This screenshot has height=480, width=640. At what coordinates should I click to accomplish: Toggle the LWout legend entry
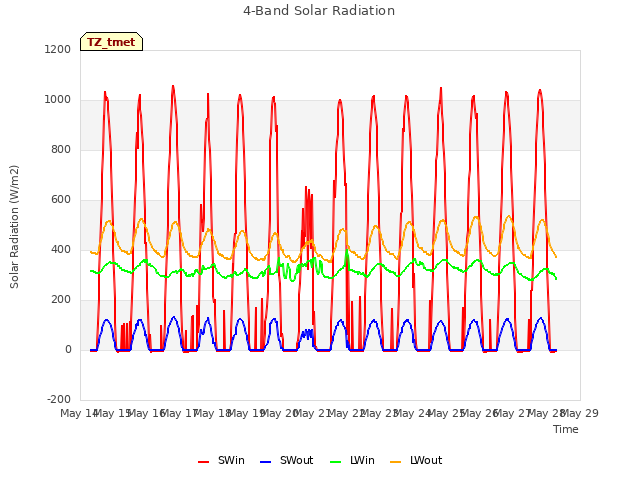tap(416, 460)
